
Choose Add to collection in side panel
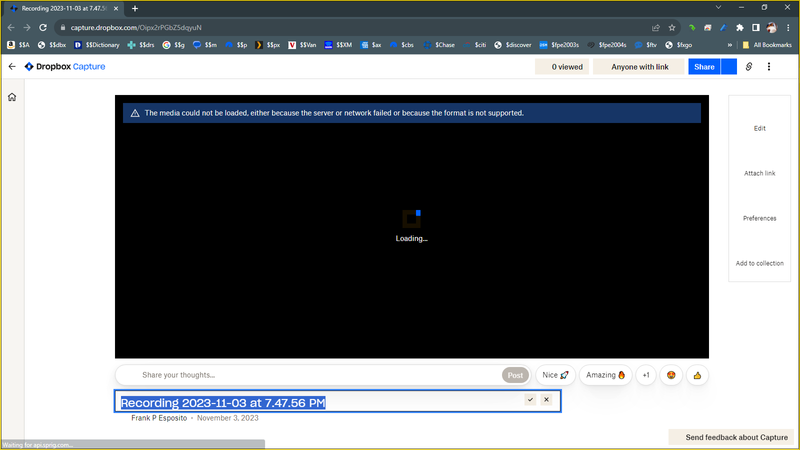pyautogui.click(x=759, y=263)
